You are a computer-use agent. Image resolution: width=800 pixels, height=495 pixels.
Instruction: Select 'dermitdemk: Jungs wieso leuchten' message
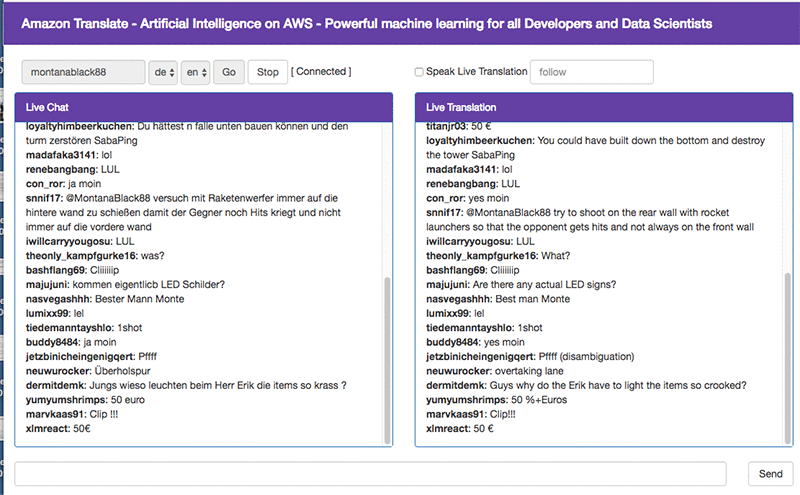click(186, 385)
